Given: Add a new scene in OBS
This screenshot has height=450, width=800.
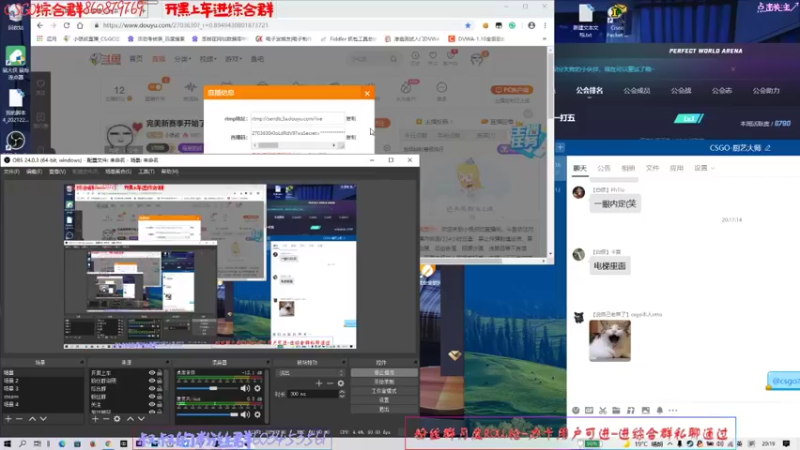Looking at the screenshot, I should [x=8, y=419].
